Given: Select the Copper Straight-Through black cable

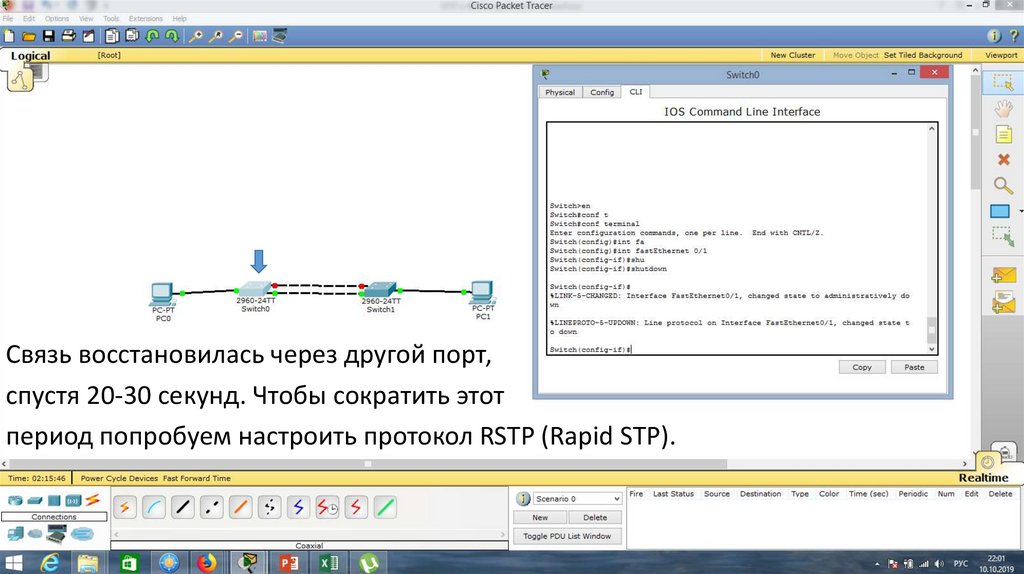Looking at the screenshot, I should (182, 507).
